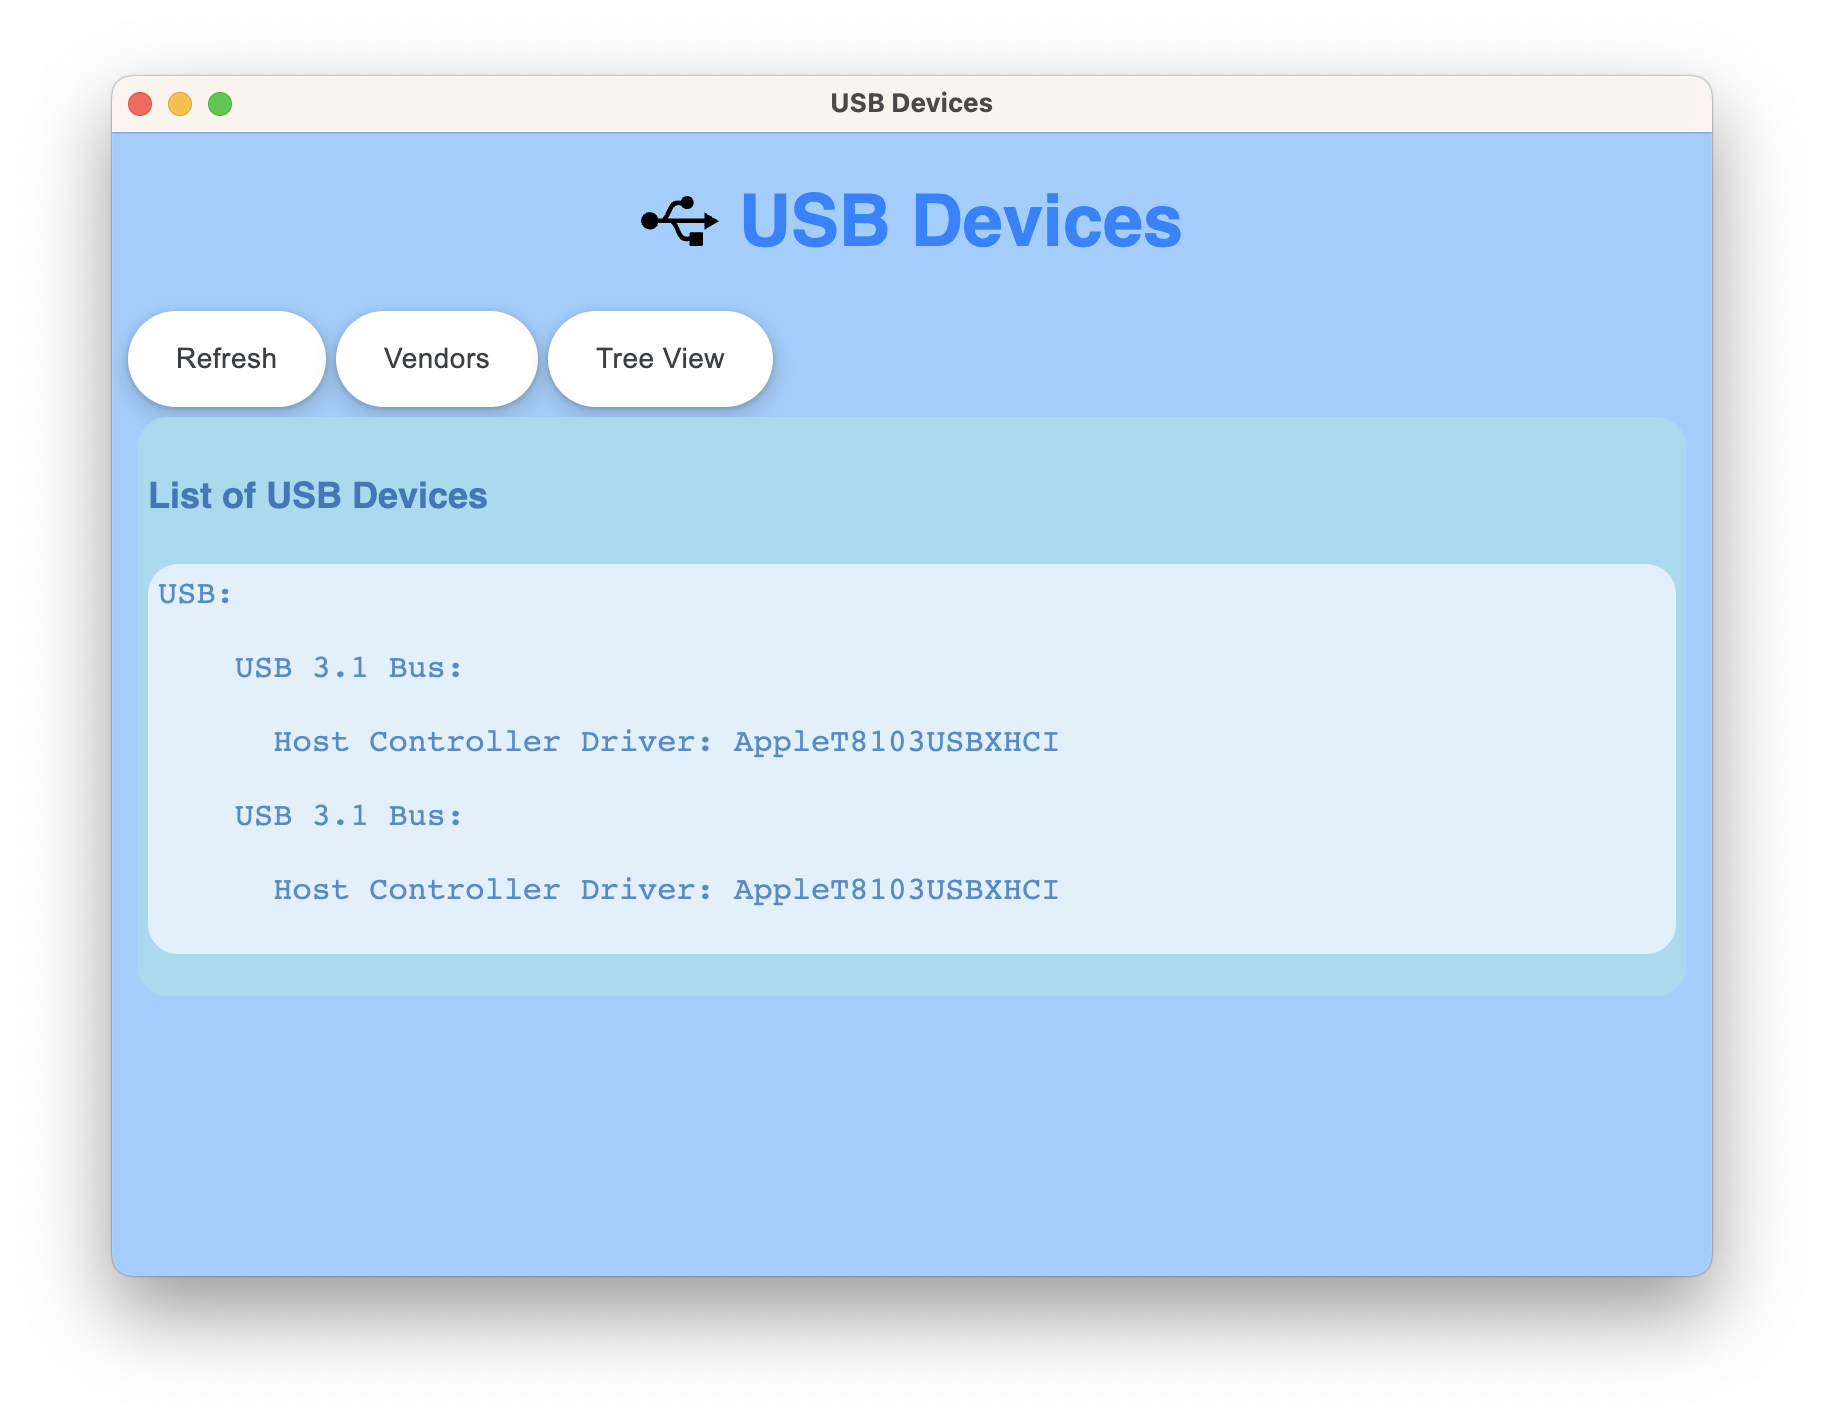Viewport: 1824px width, 1424px height.
Task: Click the window title bar text USB Devices
Action: 911,103
